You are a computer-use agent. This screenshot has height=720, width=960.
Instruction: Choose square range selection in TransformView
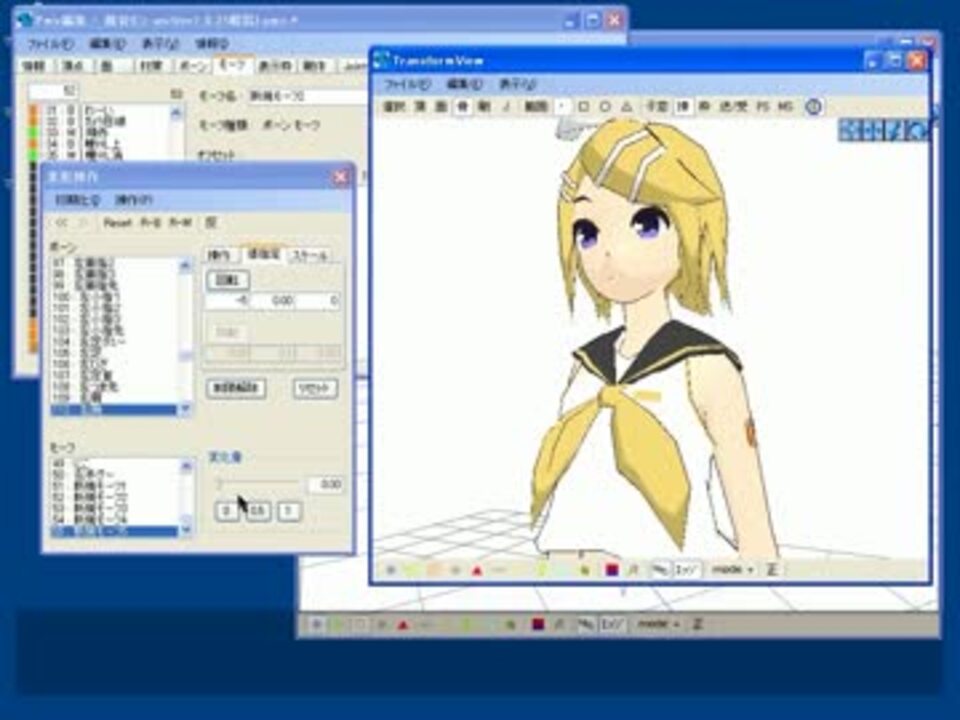[x=583, y=107]
